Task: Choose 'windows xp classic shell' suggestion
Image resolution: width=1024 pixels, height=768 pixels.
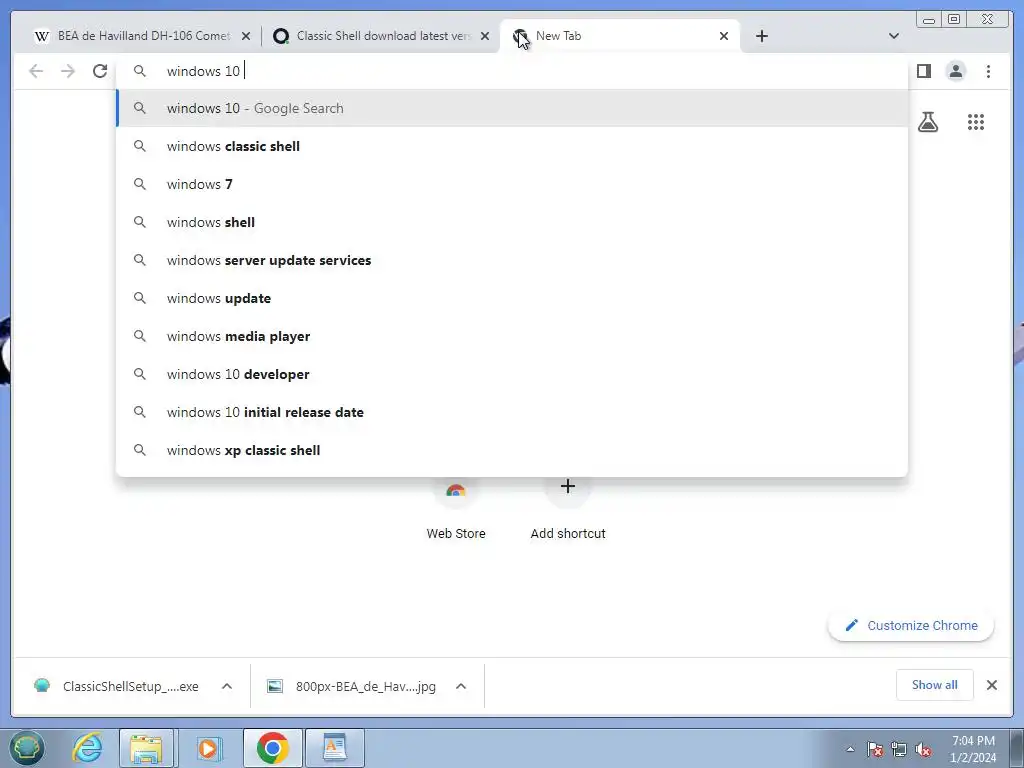Action: 512,450
